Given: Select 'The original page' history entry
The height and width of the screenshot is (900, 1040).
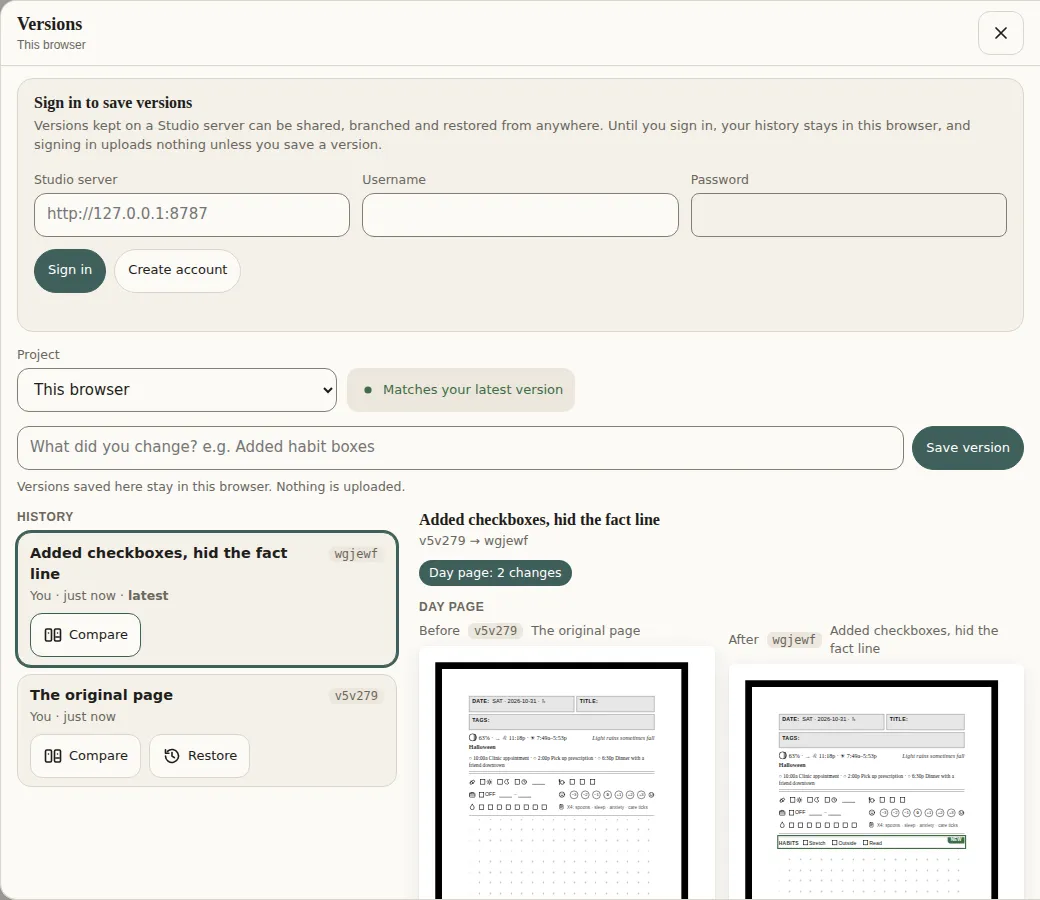Looking at the screenshot, I should pos(207,731).
